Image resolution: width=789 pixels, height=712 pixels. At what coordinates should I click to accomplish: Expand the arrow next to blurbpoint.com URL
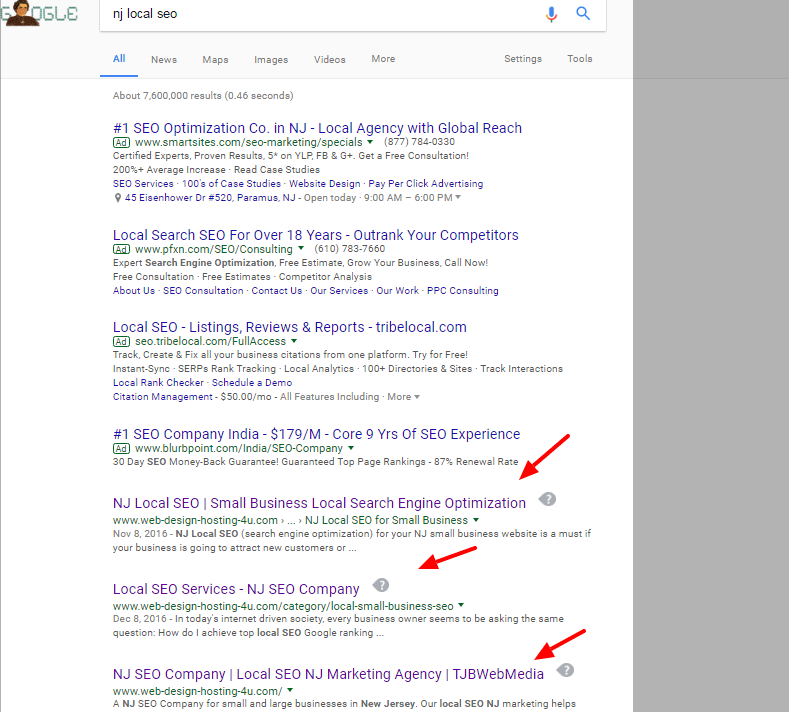pos(351,448)
